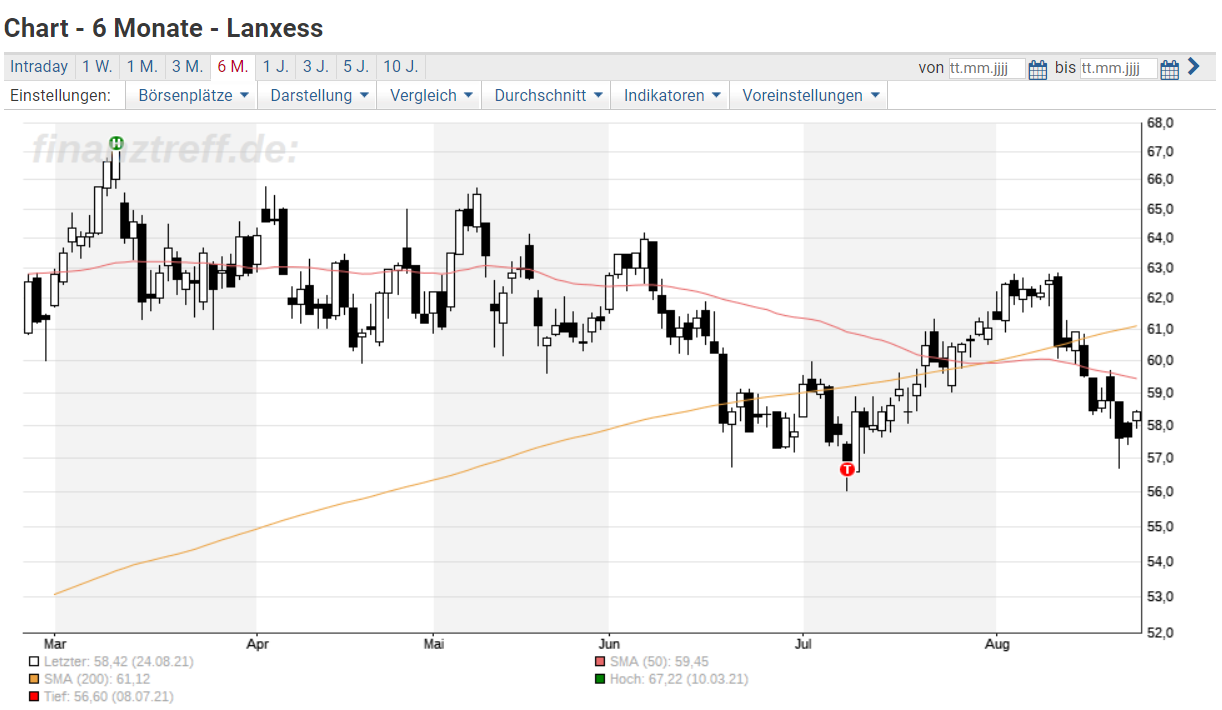Click the pink SMA (50) legend swatch
Image resolution: width=1222 pixels, height=710 pixels.
point(600,662)
